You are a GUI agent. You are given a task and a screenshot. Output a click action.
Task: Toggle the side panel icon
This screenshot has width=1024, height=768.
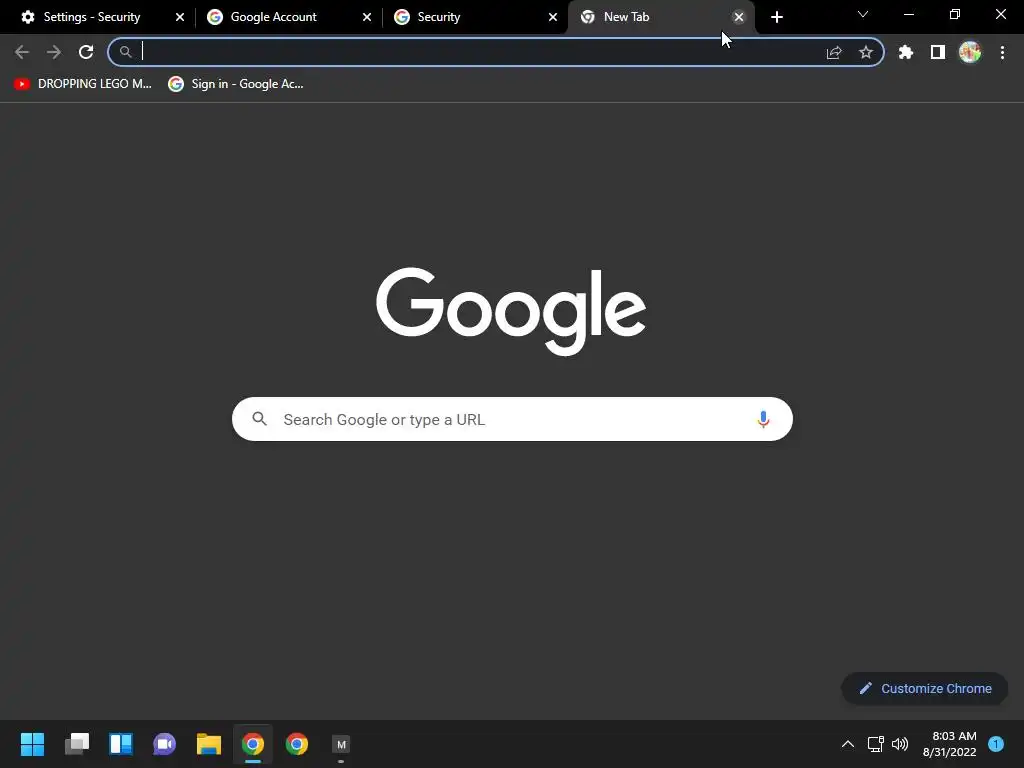[x=938, y=52]
